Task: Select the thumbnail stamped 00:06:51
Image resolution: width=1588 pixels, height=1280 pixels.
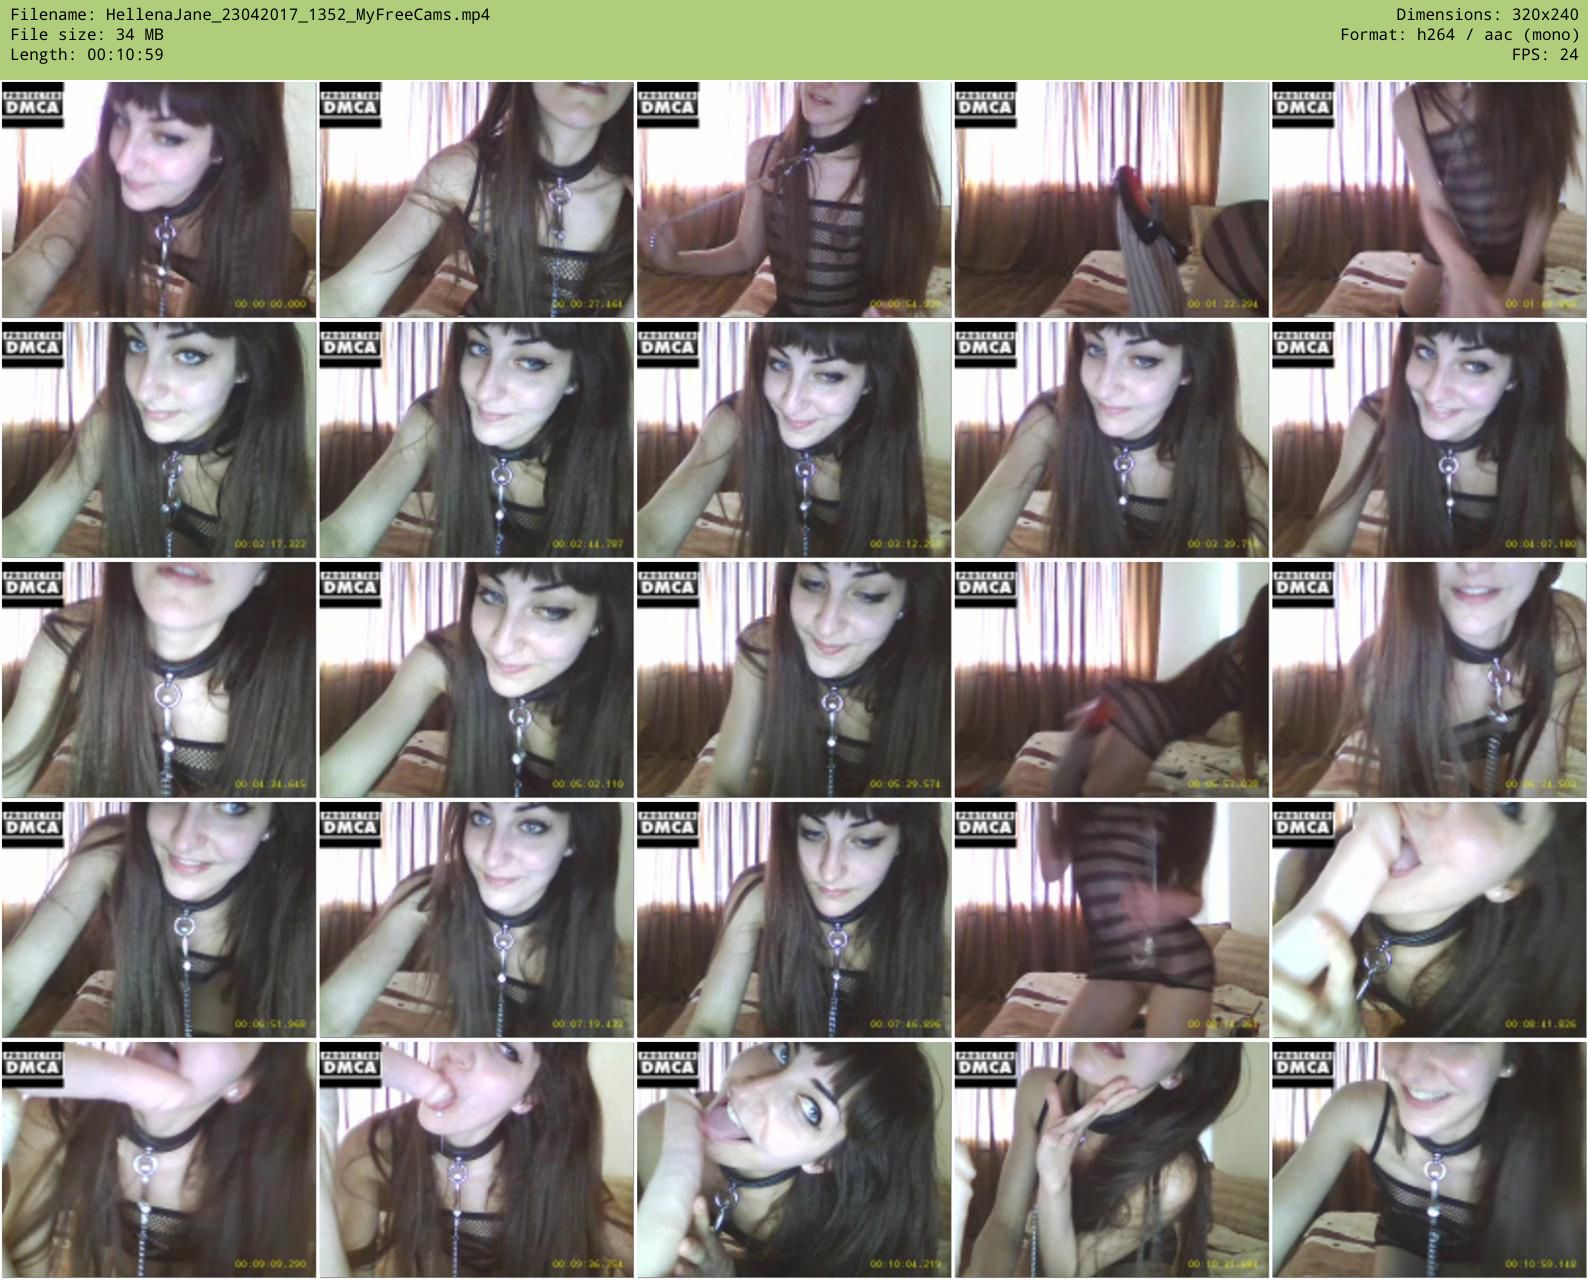Action: (159, 920)
